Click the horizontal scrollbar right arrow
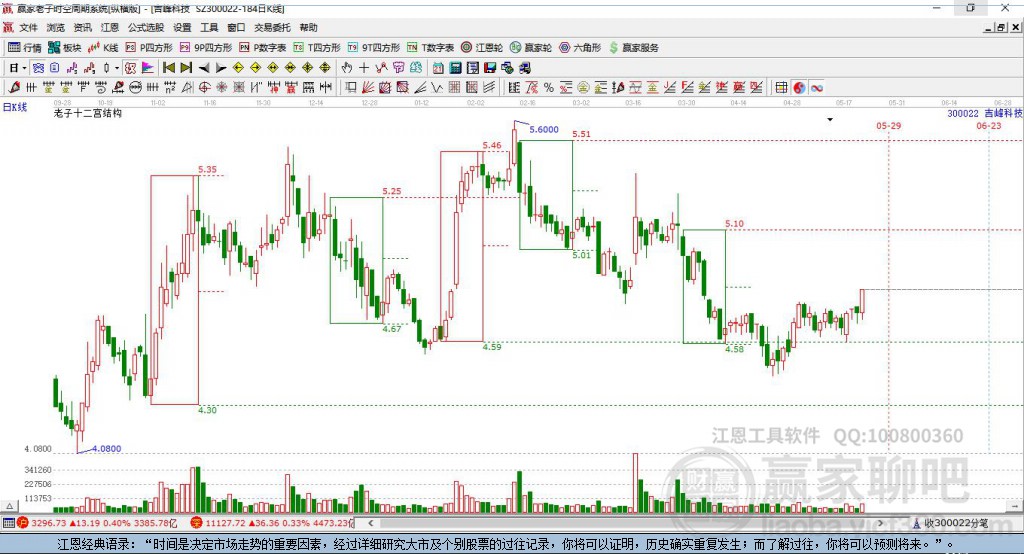The height and width of the screenshot is (554, 1024). click(880, 523)
